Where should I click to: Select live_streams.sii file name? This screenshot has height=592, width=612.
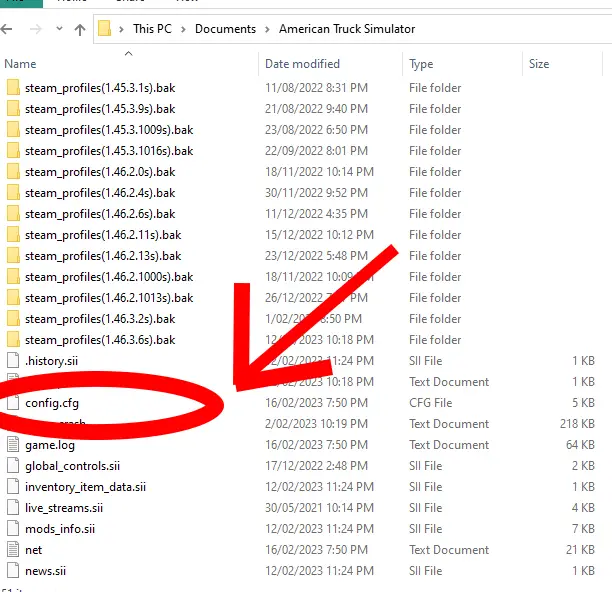click(64, 508)
